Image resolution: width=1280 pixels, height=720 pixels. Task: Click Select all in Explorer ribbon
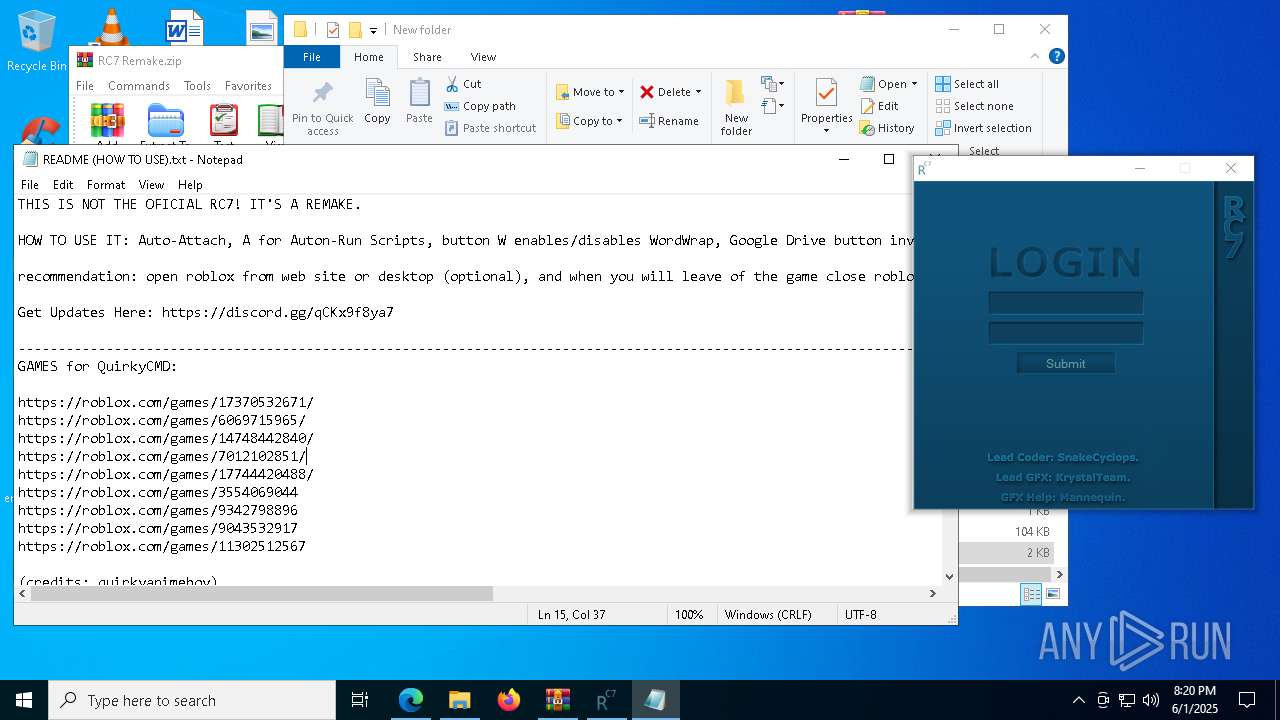click(967, 84)
